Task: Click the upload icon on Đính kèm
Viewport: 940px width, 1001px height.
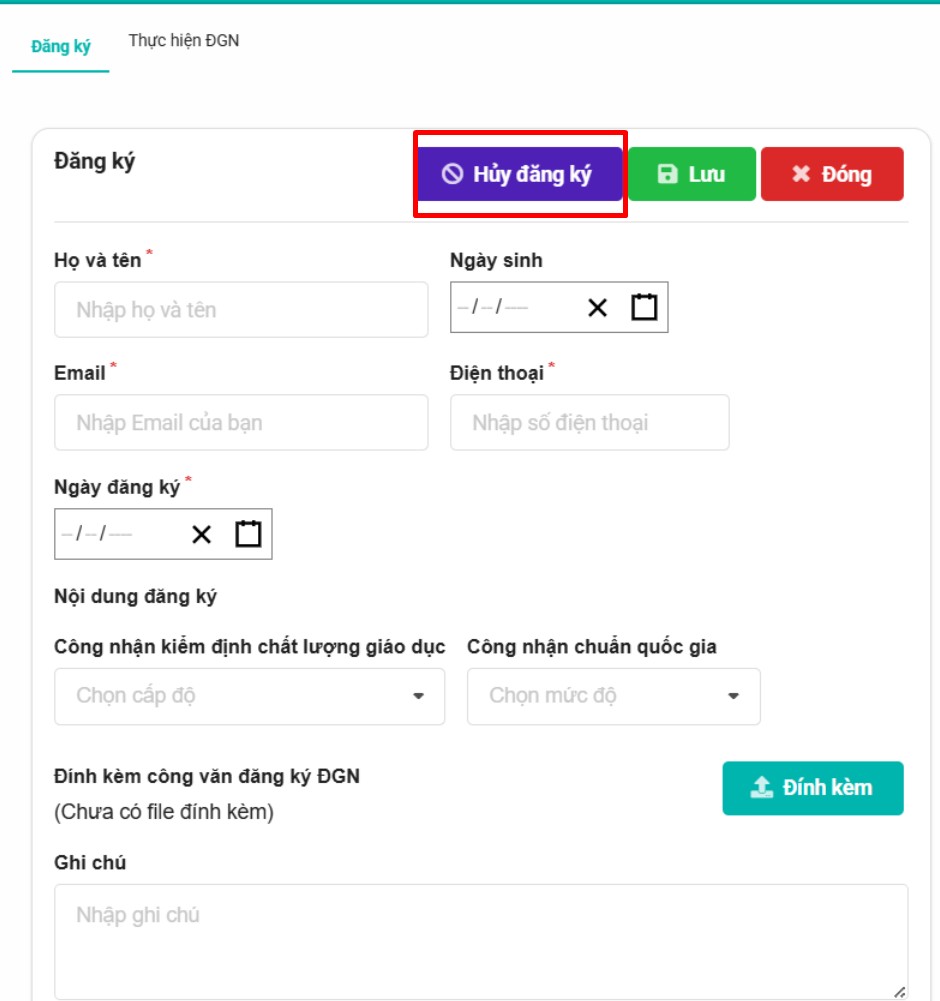Action: (x=762, y=788)
